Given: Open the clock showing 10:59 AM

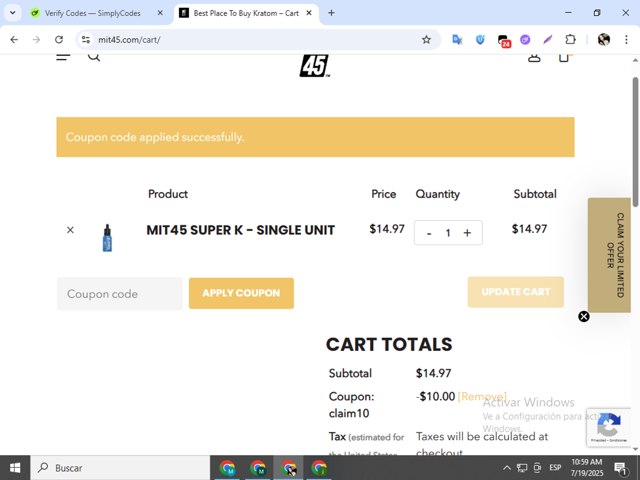Looking at the screenshot, I should point(587,468).
